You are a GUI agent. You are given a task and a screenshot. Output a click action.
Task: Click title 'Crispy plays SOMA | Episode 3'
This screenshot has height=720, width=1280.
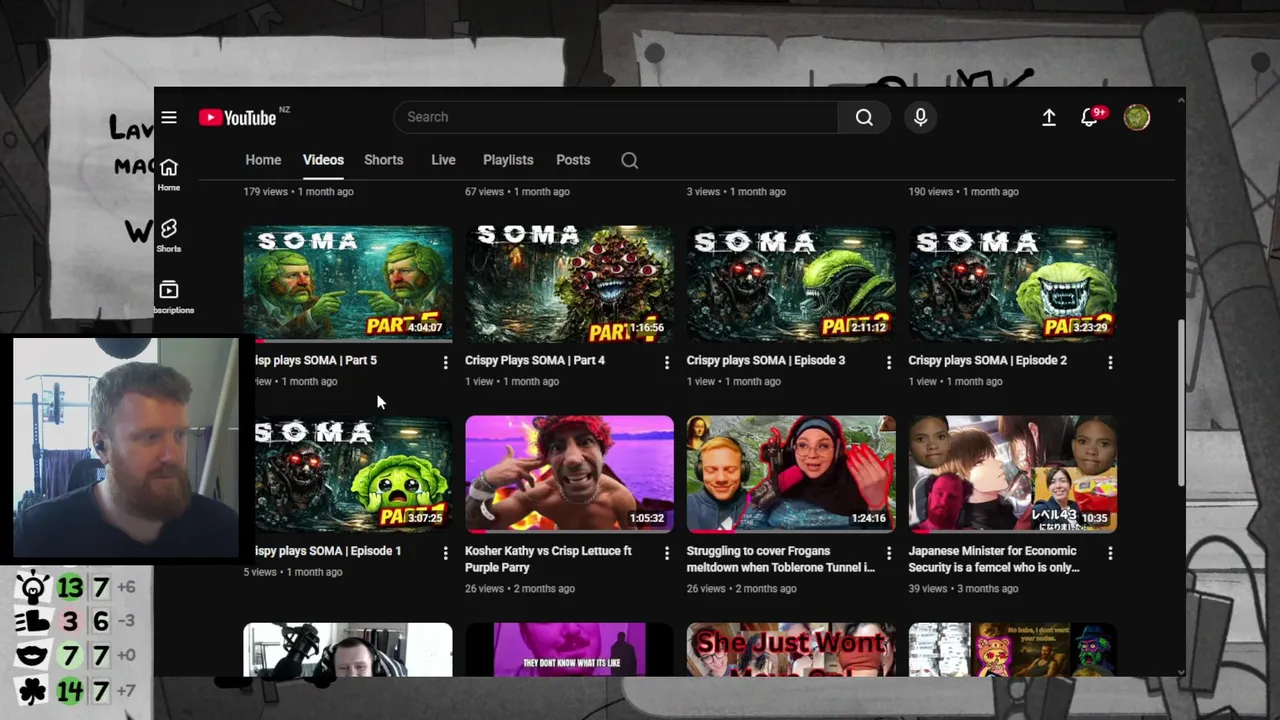(x=766, y=360)
